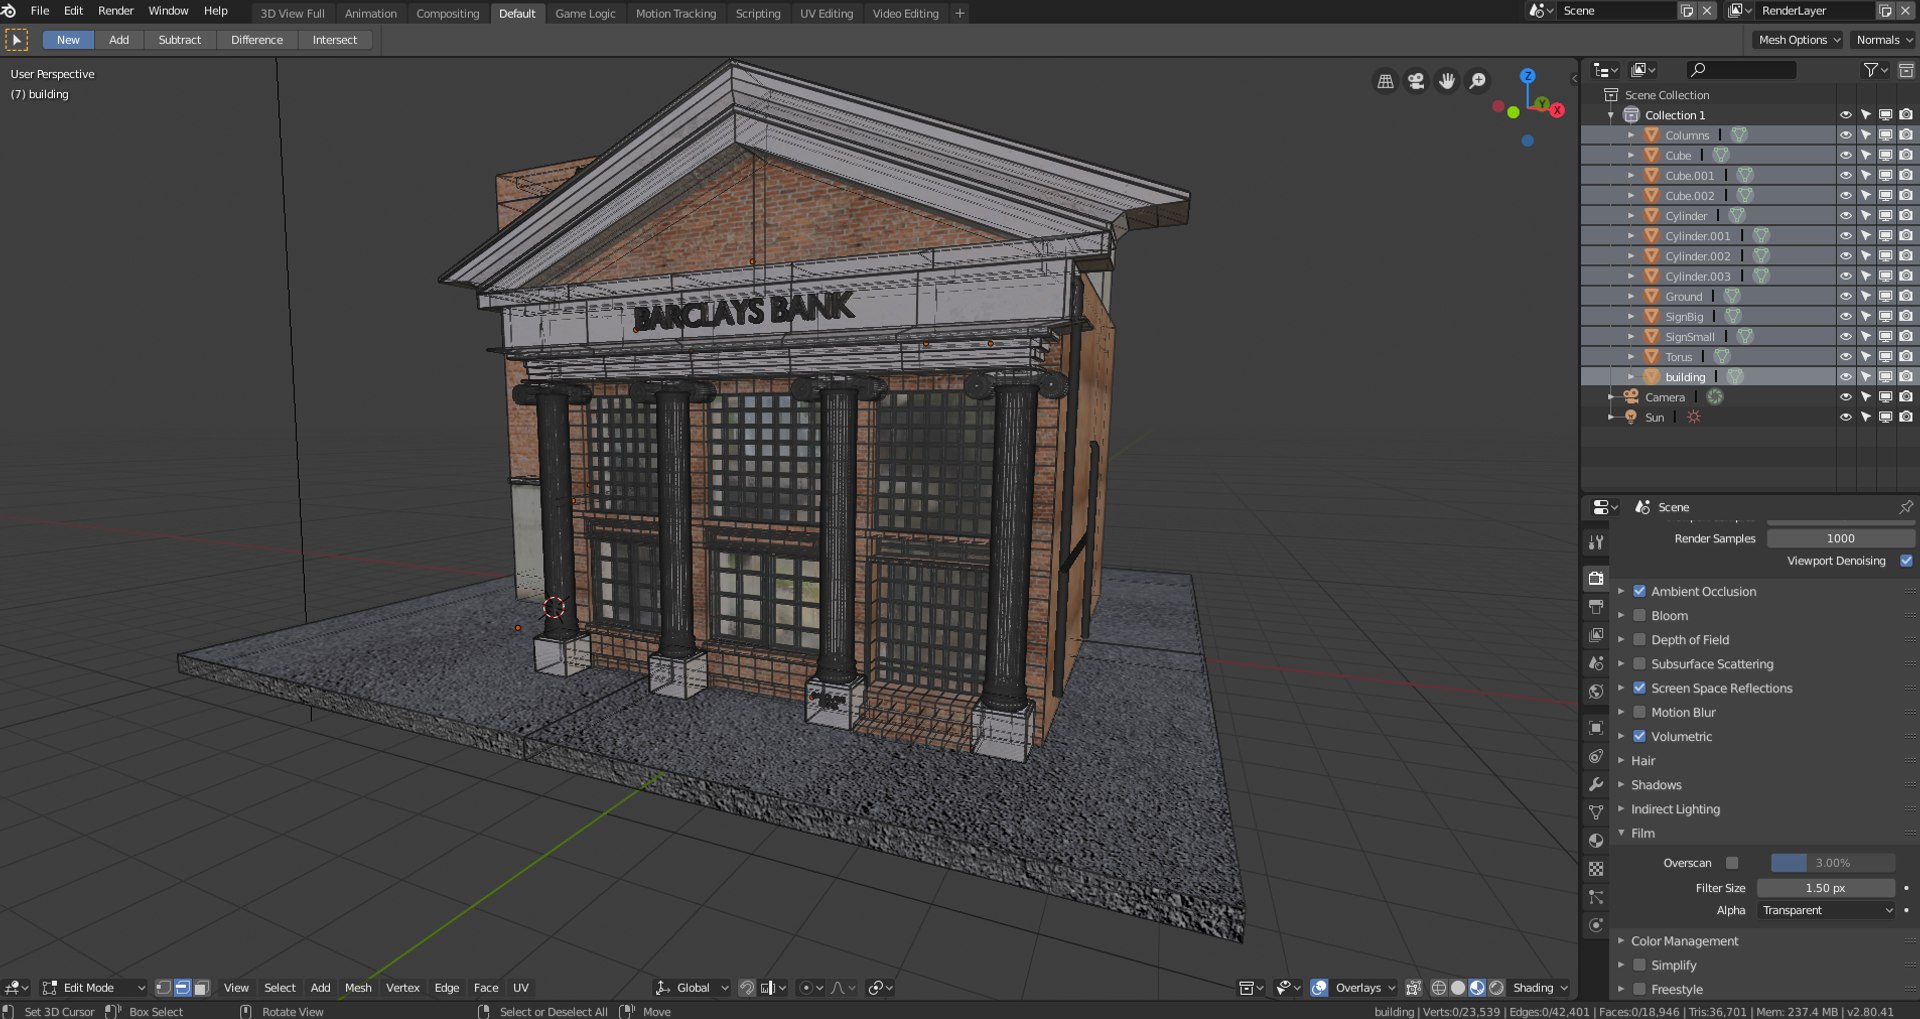Viewport: 1920px width, 1019px height.
Task: Switch to rendered shading icon
Action: pyautogui.click(x=1496, y=988)
